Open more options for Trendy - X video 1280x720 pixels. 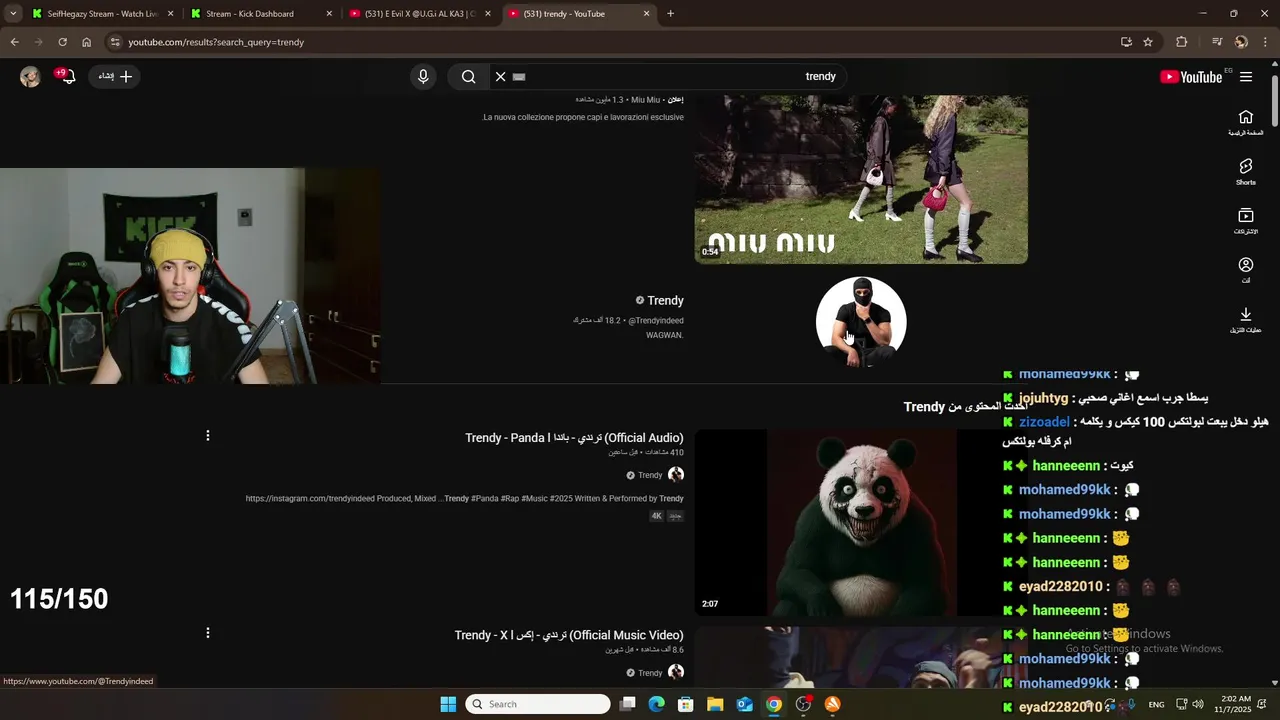pos(208,633)
